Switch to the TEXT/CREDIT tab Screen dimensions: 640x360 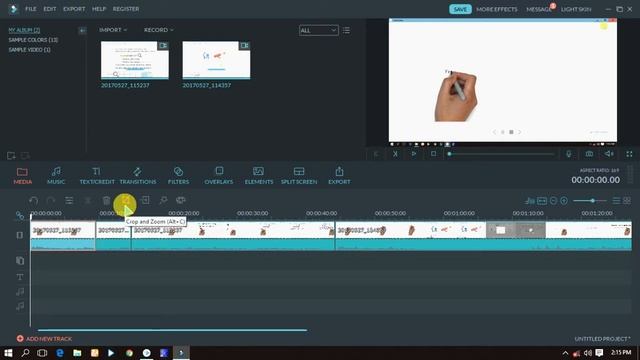tap(97, 176)
